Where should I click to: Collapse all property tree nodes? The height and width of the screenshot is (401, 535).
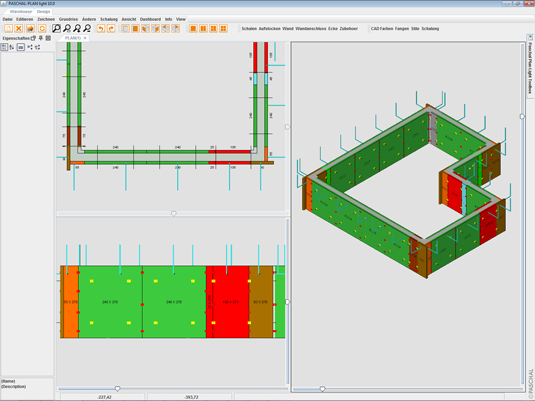(x=38, y=47)
